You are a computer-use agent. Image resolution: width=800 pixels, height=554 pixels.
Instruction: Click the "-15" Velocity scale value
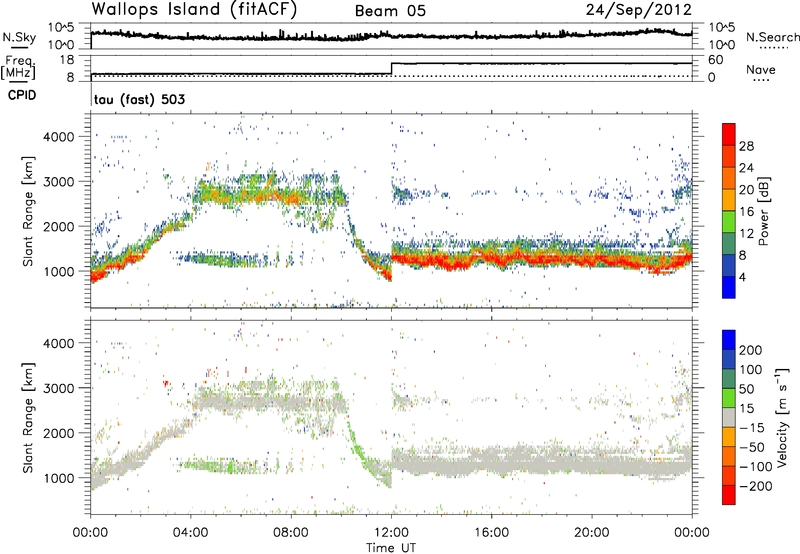[752, 427]
